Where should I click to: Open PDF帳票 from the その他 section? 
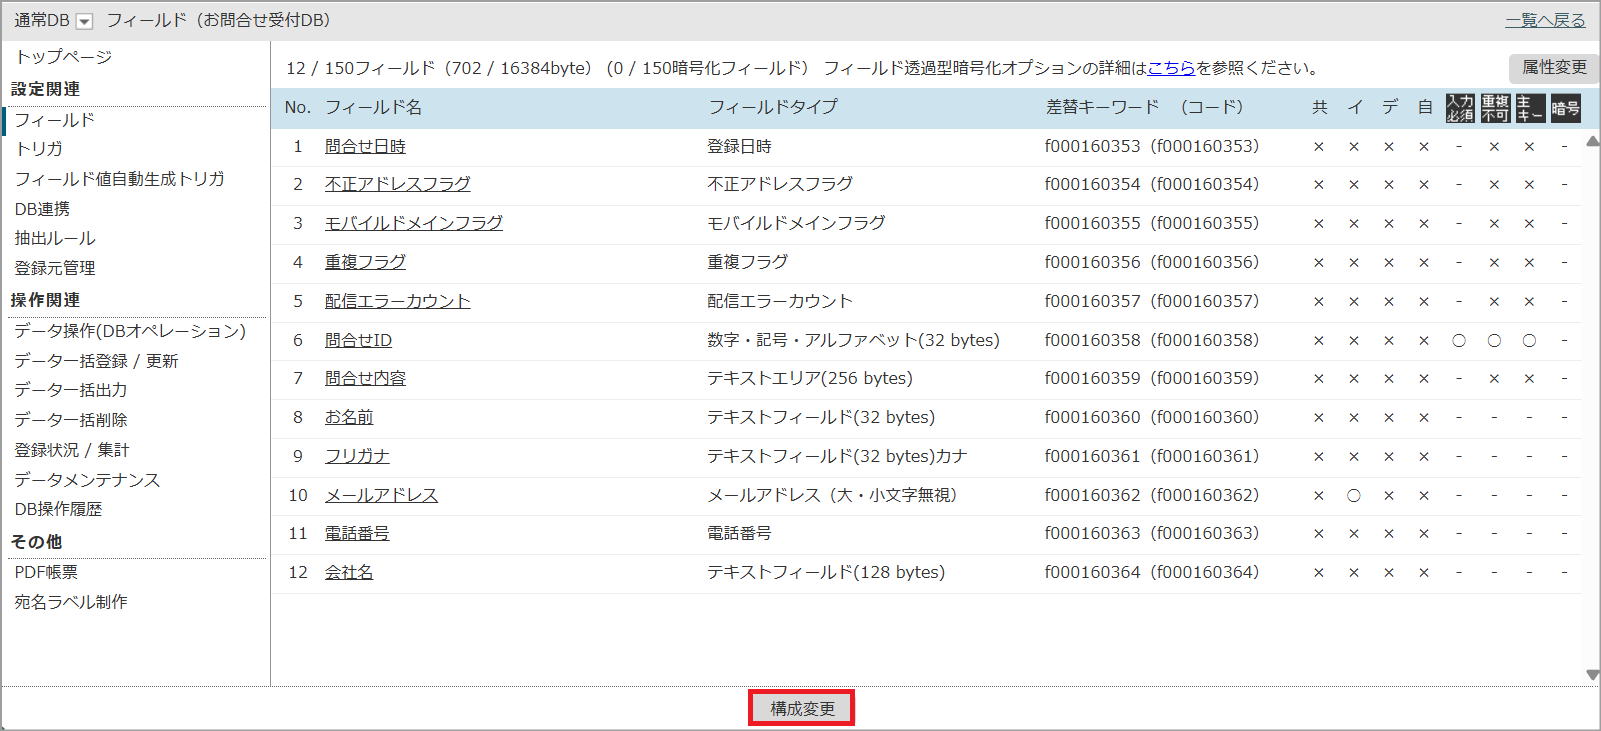coord(46,572)
